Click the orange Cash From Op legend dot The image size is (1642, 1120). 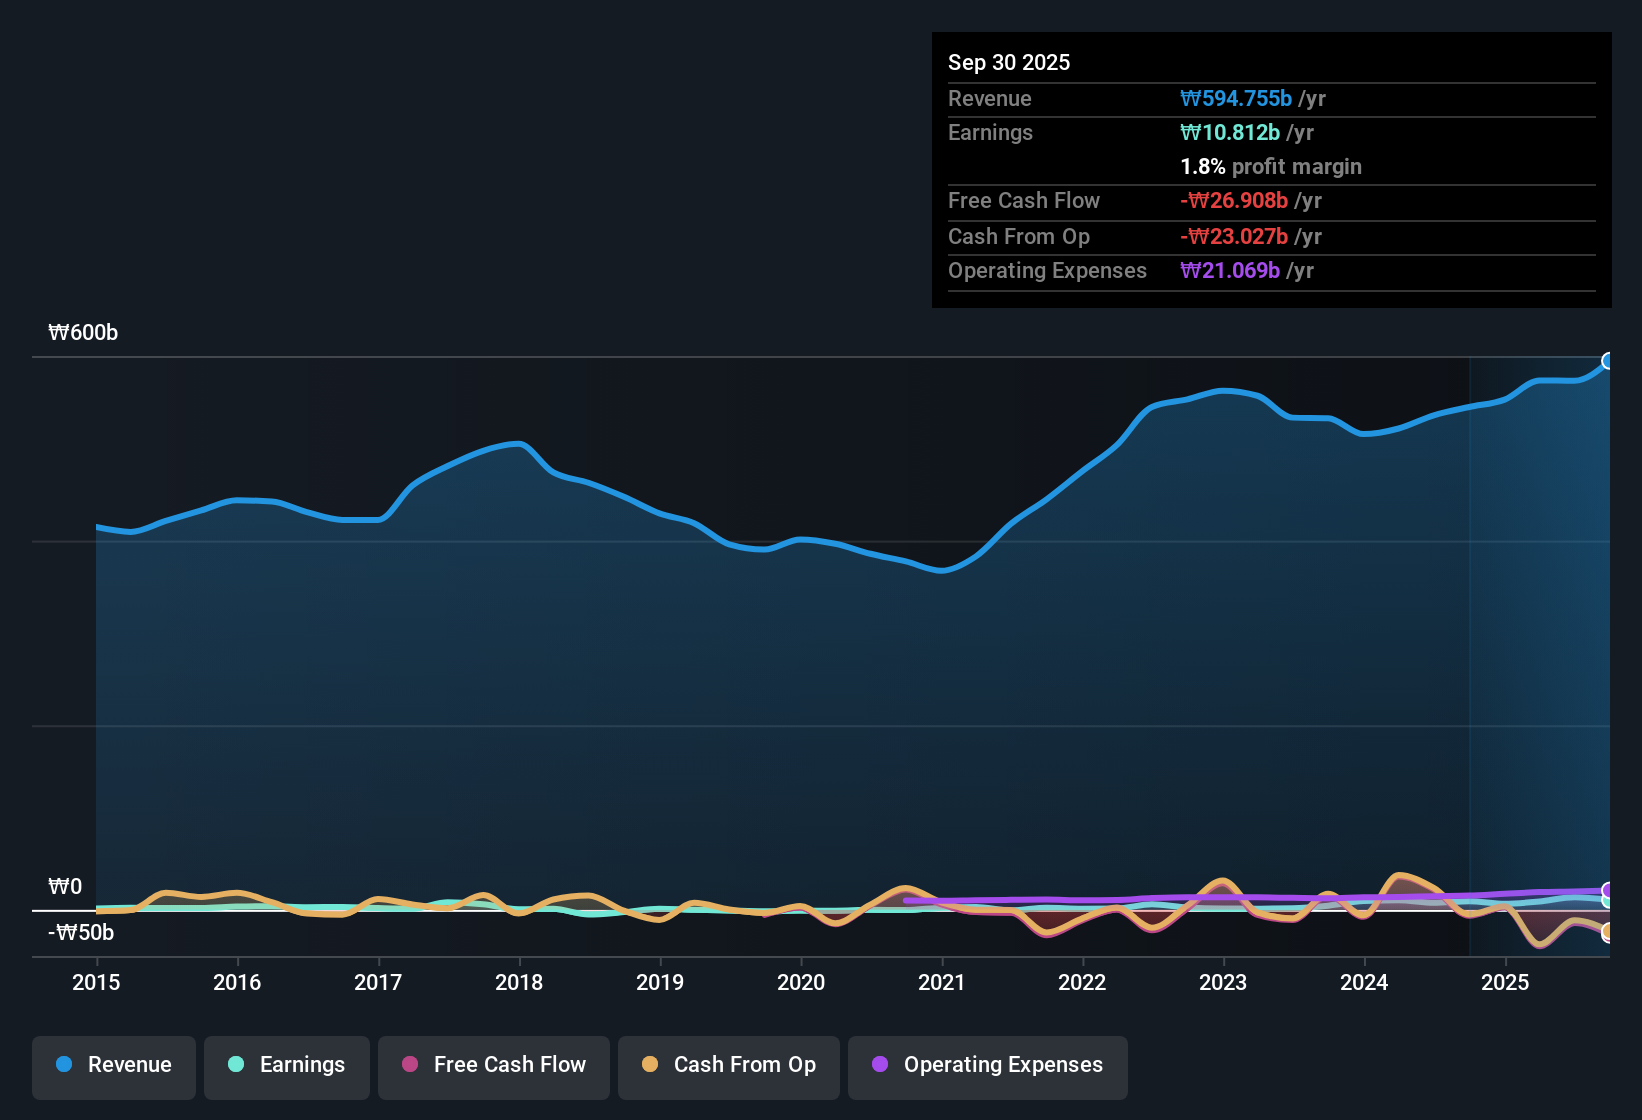650,1064
